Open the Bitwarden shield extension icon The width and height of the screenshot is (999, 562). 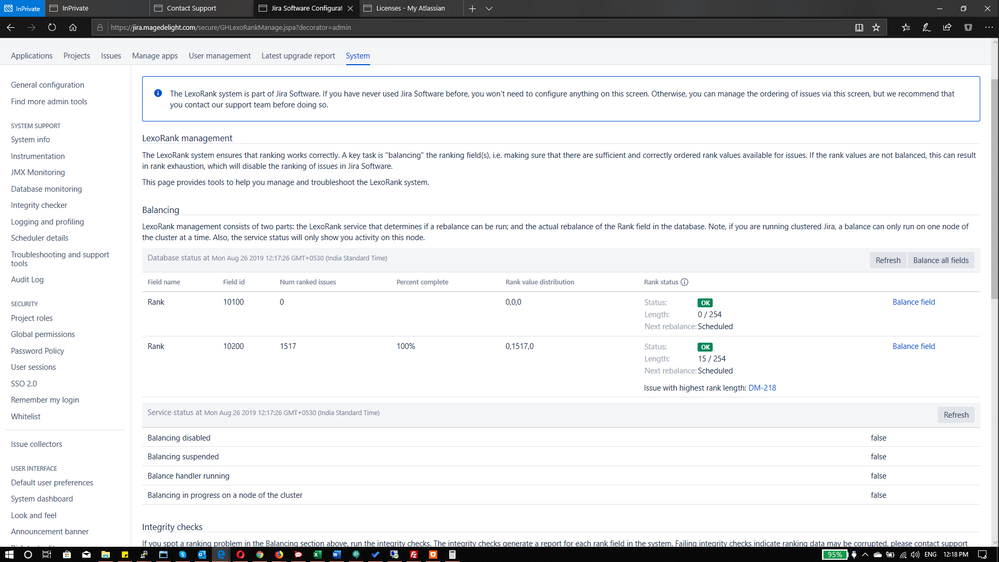click(968, 27)
